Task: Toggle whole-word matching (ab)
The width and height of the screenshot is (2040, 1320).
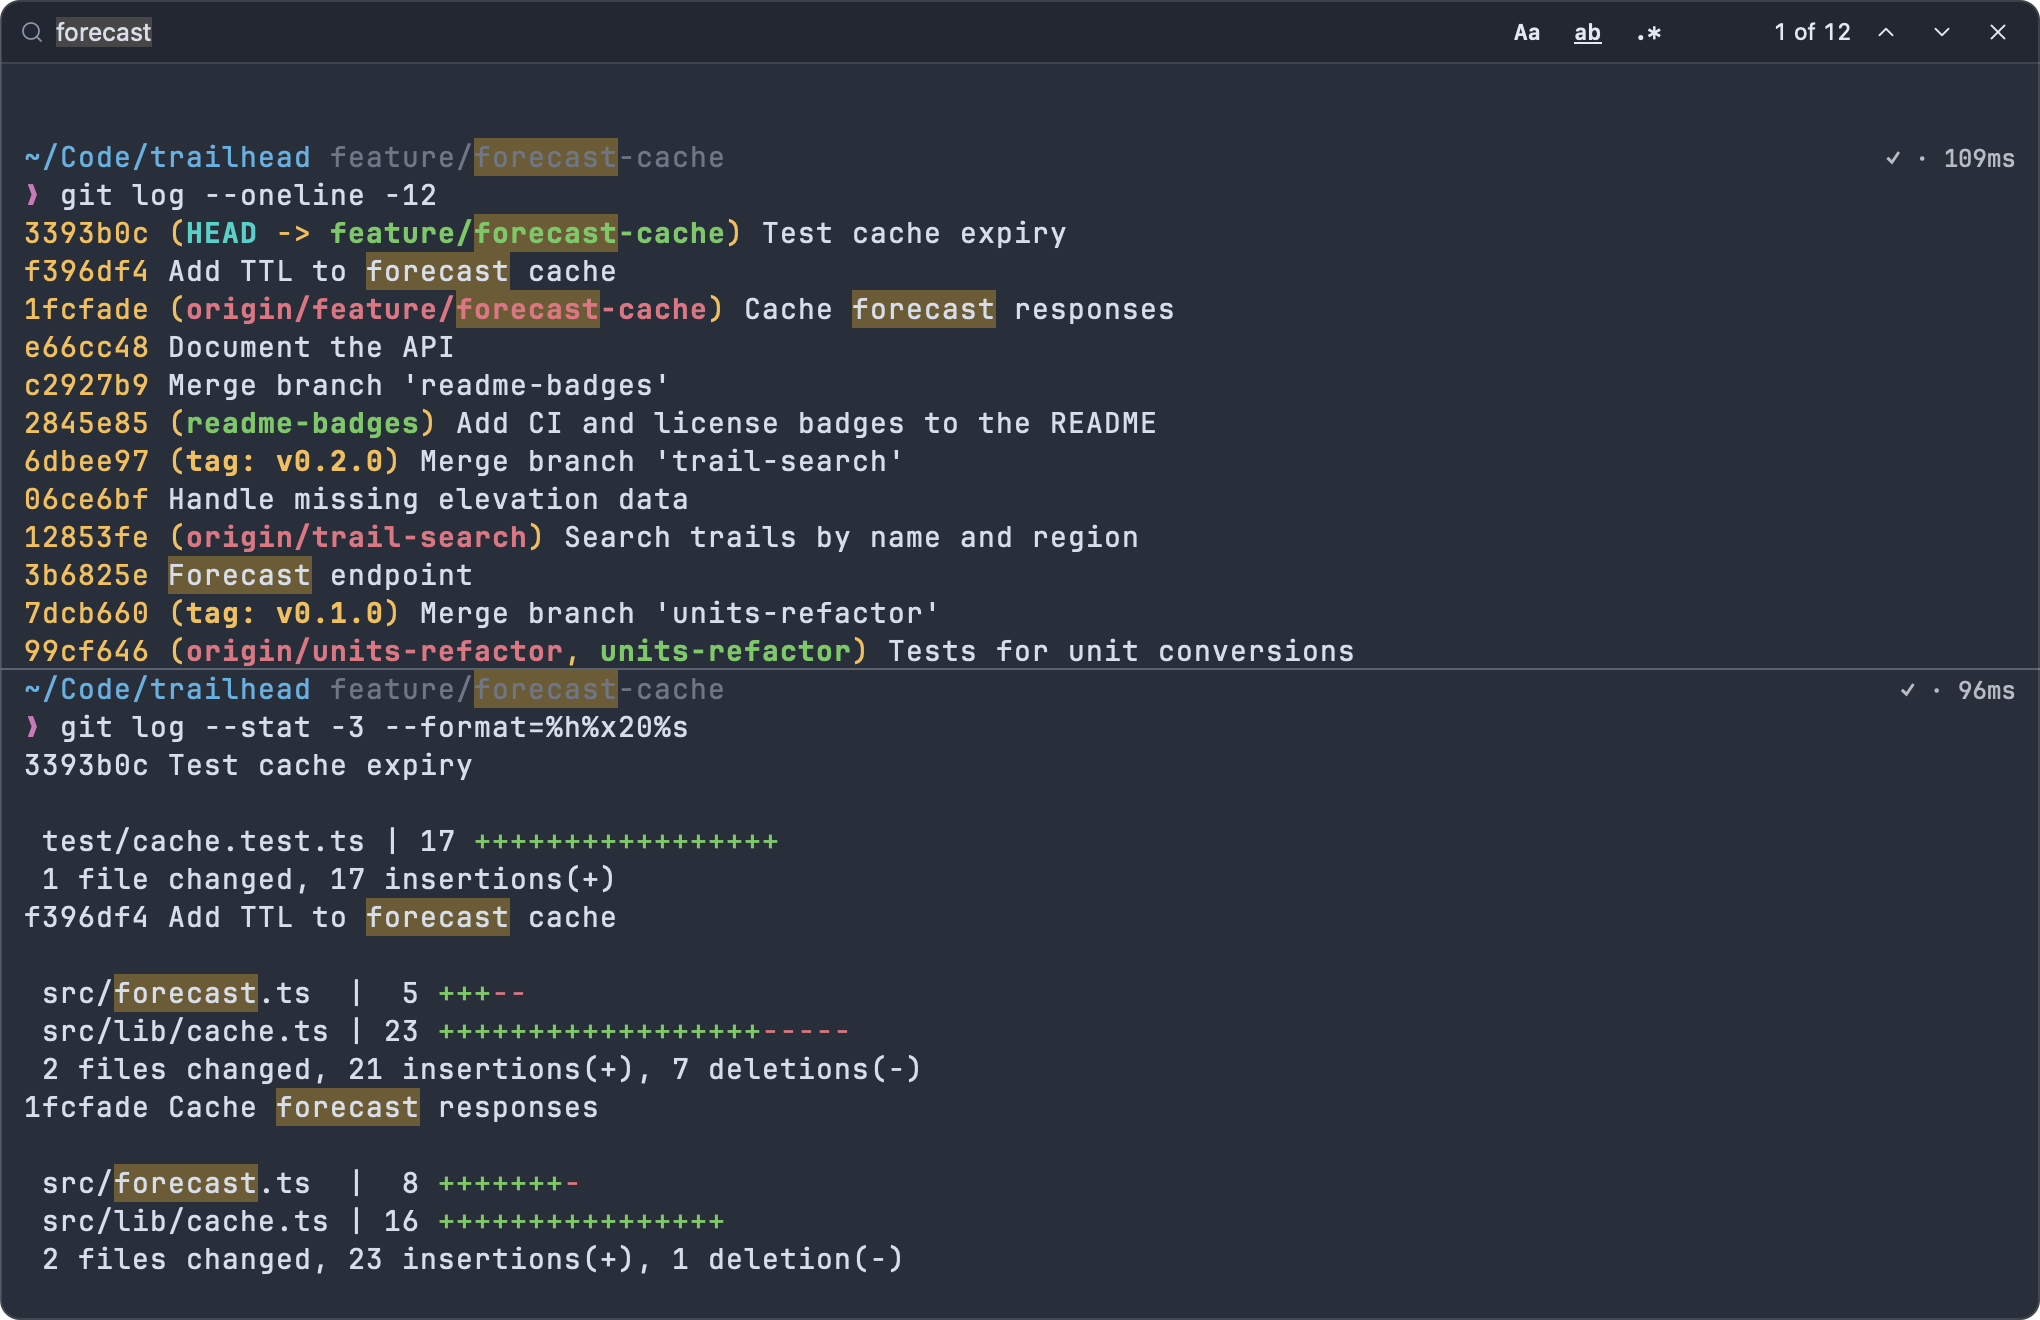Action: (1587, 32)
